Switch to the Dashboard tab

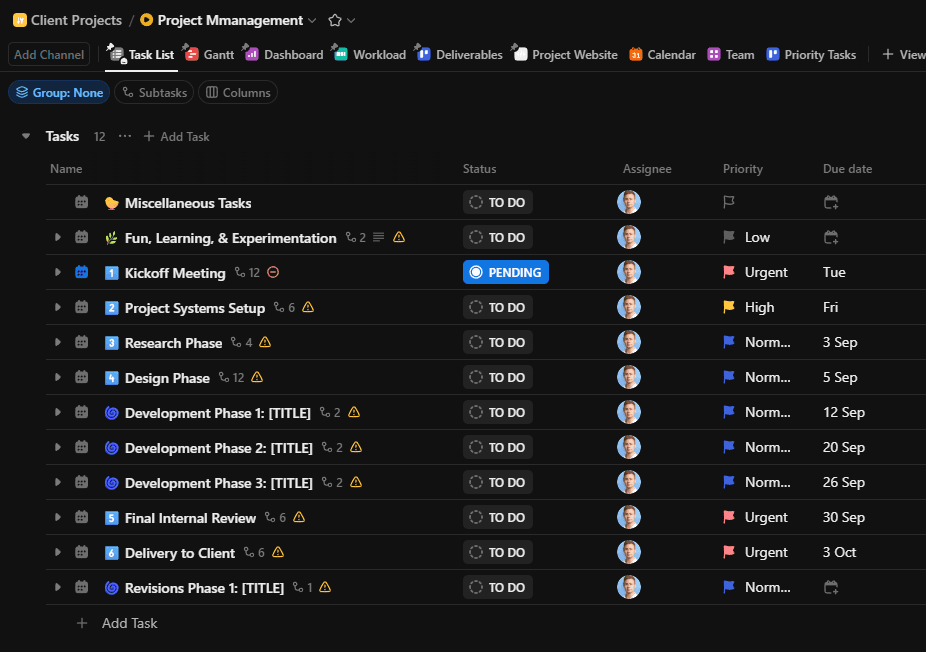pyautogui.click(x=285, y=54)
